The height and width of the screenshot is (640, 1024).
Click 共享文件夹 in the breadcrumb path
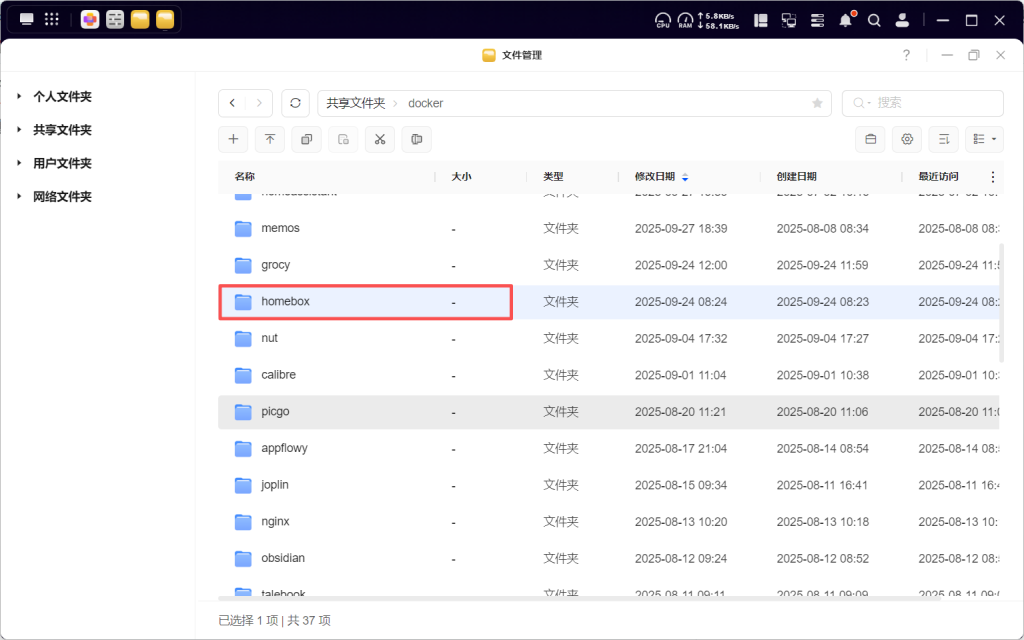coord(355,103)
